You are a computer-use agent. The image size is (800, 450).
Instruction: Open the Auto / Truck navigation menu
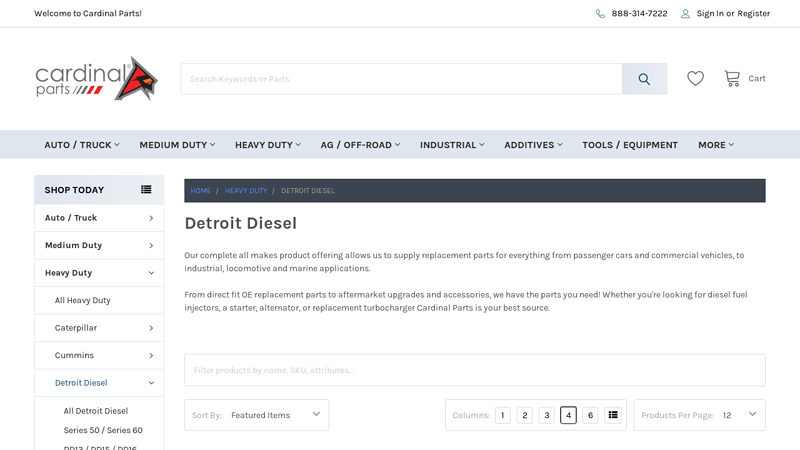(x=82, y=145)
